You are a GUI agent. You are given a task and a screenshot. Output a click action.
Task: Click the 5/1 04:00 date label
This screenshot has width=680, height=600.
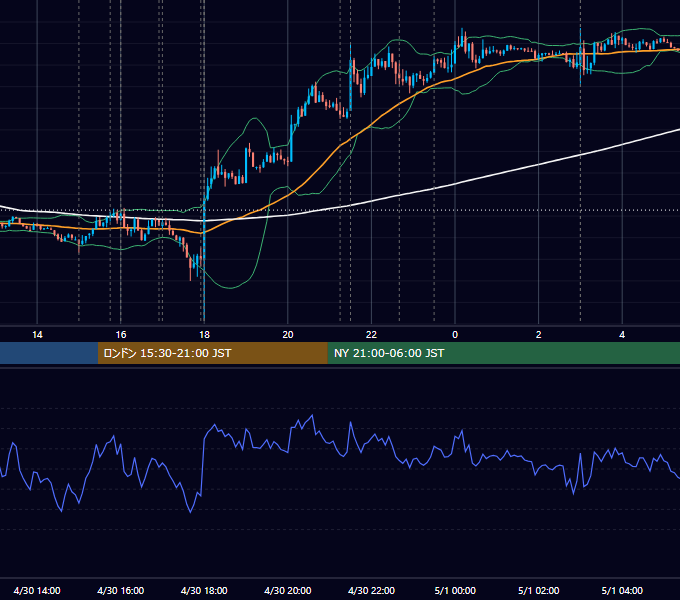coord(622,590)
